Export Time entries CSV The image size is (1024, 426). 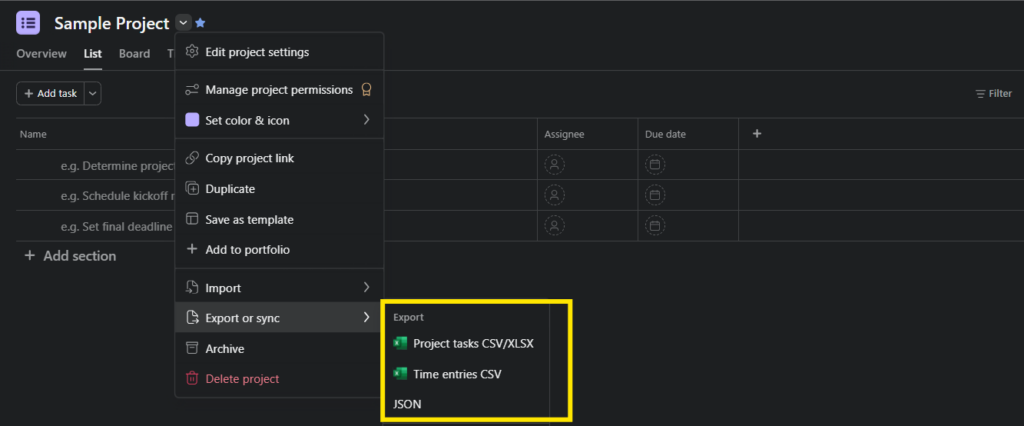[x=456, y=374]
